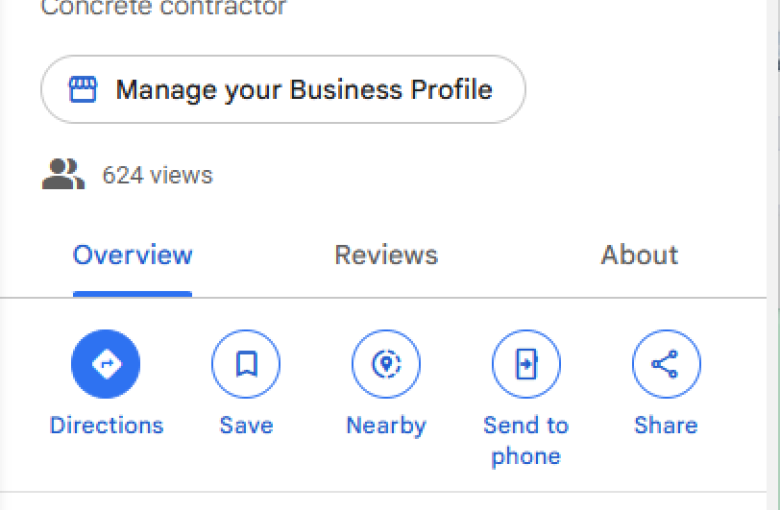Click the Send to phone text label
Screen dimensions: 780x510
pos(526,441)
